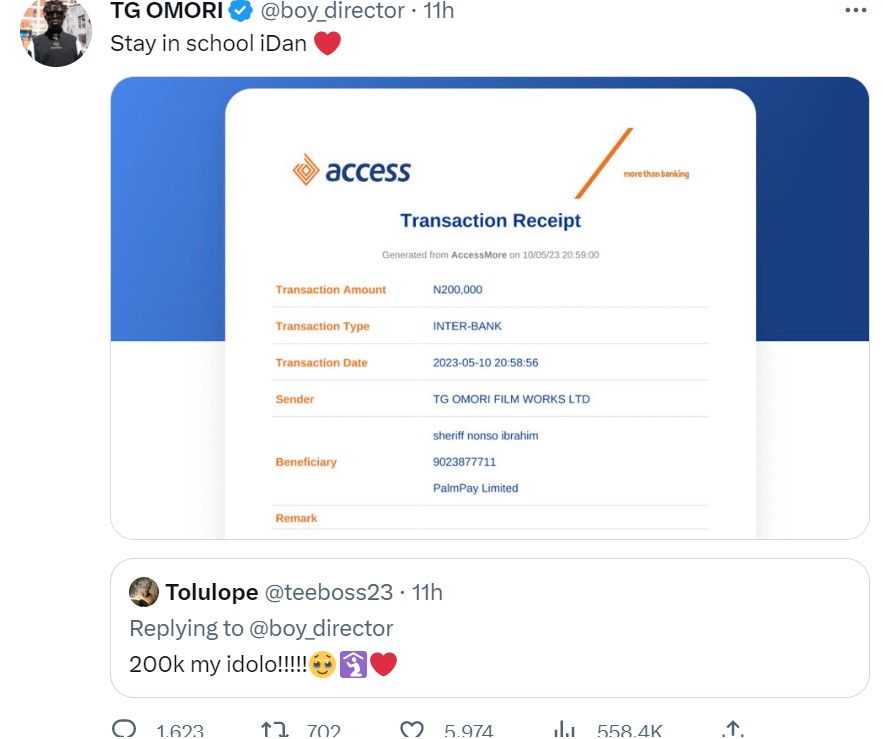Viewport: 883px width, 739px height.
Task: Open the tweet's three-dot more menu
Action: click(x=855, y=10)
